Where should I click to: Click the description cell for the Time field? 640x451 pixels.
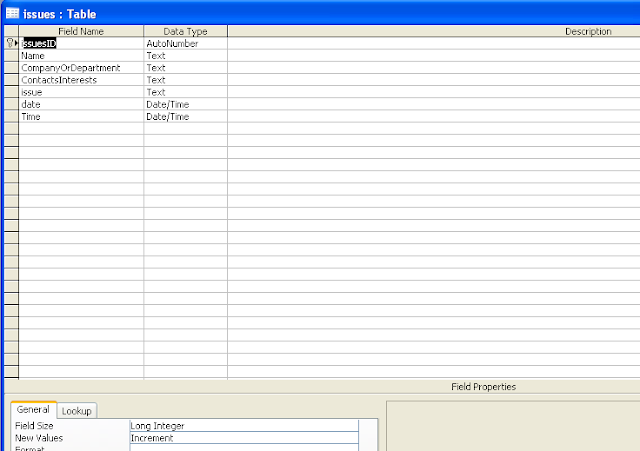click(434, 117)
